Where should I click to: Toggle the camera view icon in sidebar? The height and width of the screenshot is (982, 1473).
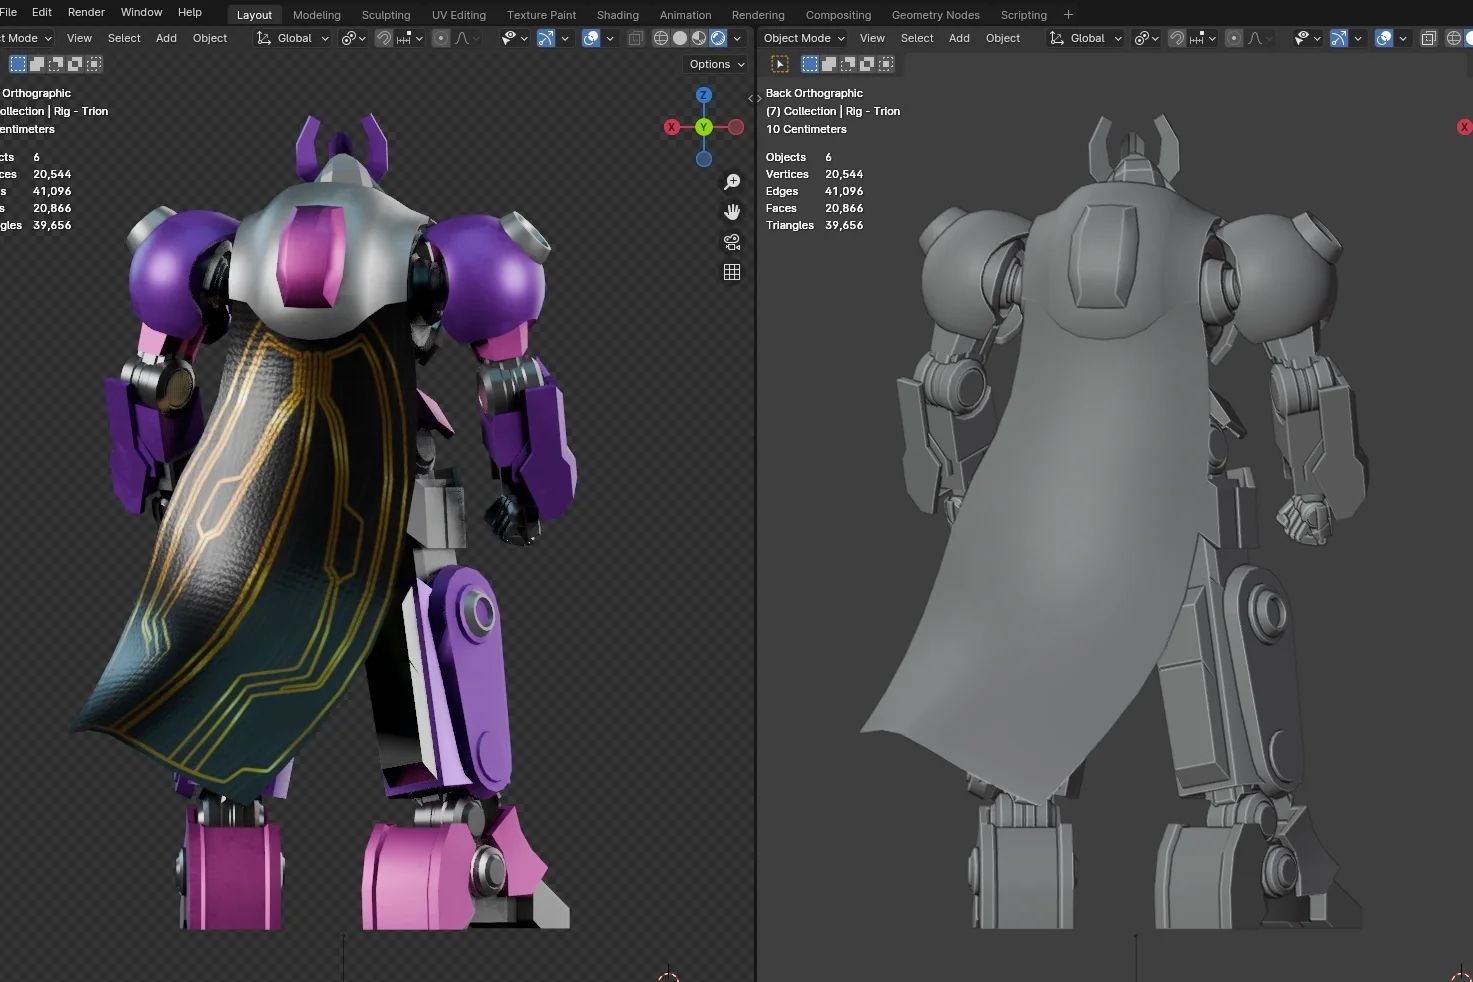pyautogui.click(x=731, y=242)
